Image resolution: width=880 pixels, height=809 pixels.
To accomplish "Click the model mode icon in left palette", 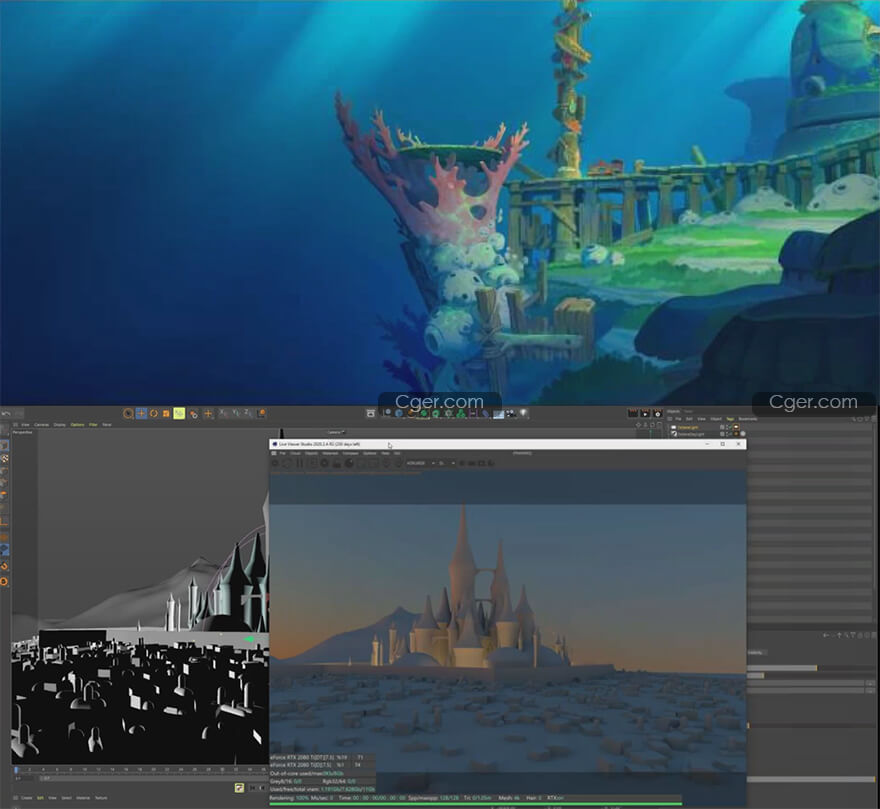I will tap(4, 445).
